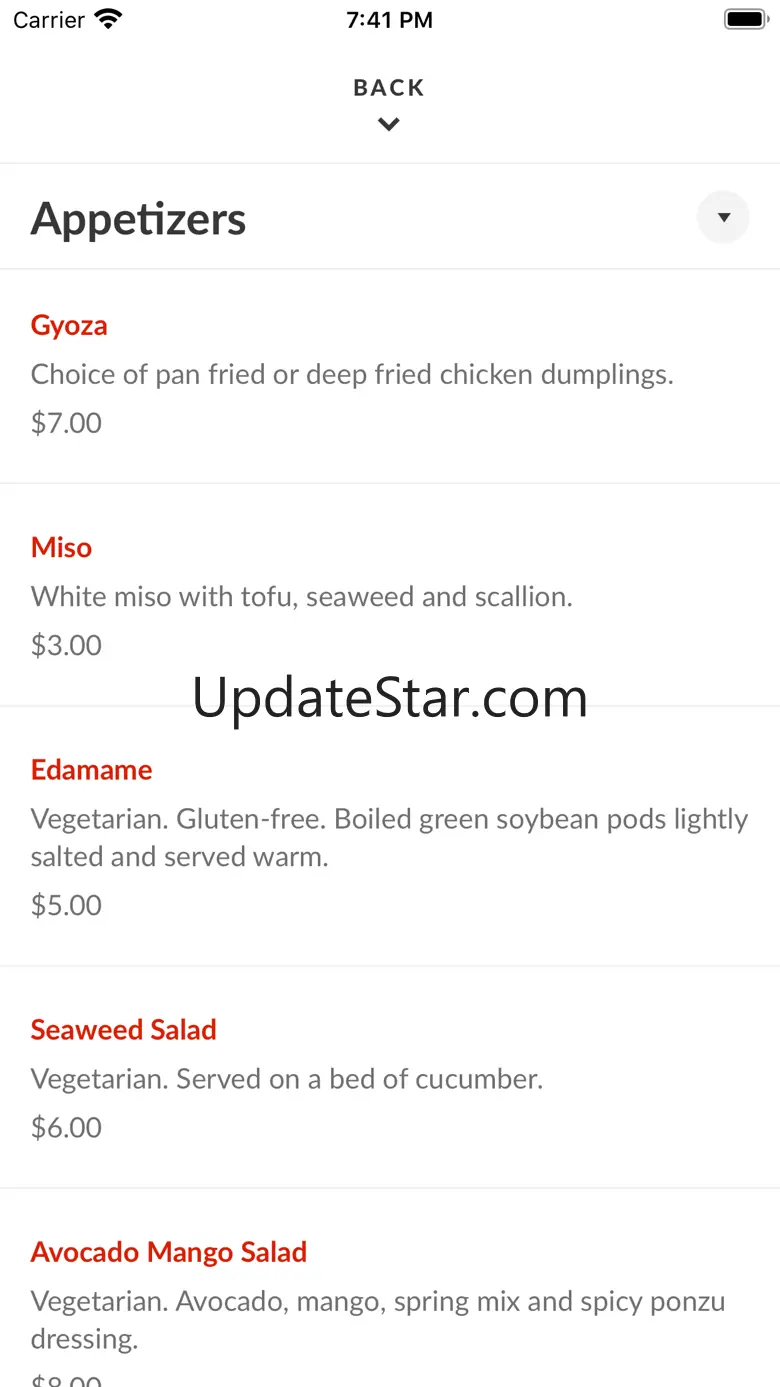Tap the $6.00 Seaweed Salad price
780x1387 pixels.
click(66, 1127)
